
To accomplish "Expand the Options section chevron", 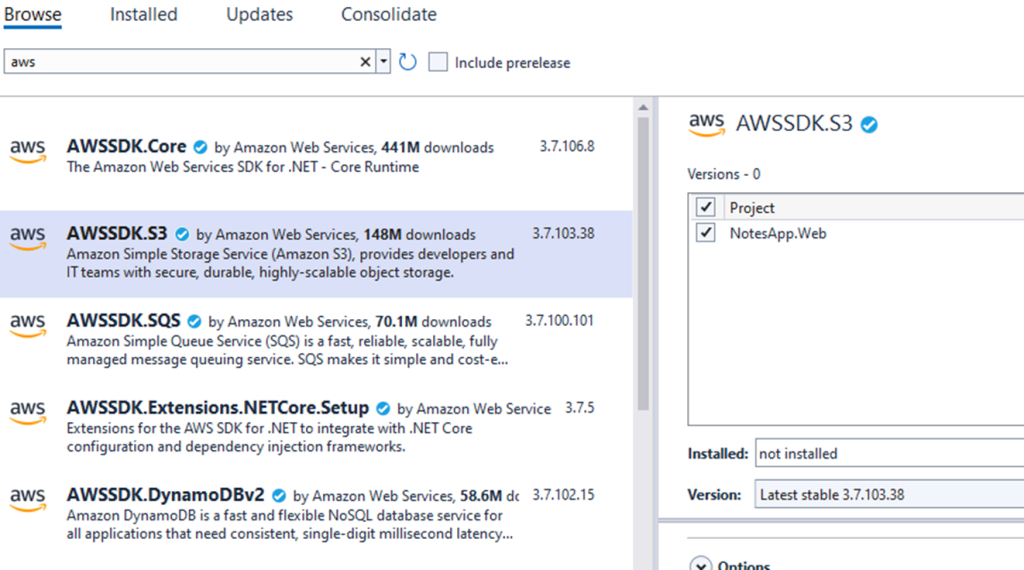I will [700, 565].
